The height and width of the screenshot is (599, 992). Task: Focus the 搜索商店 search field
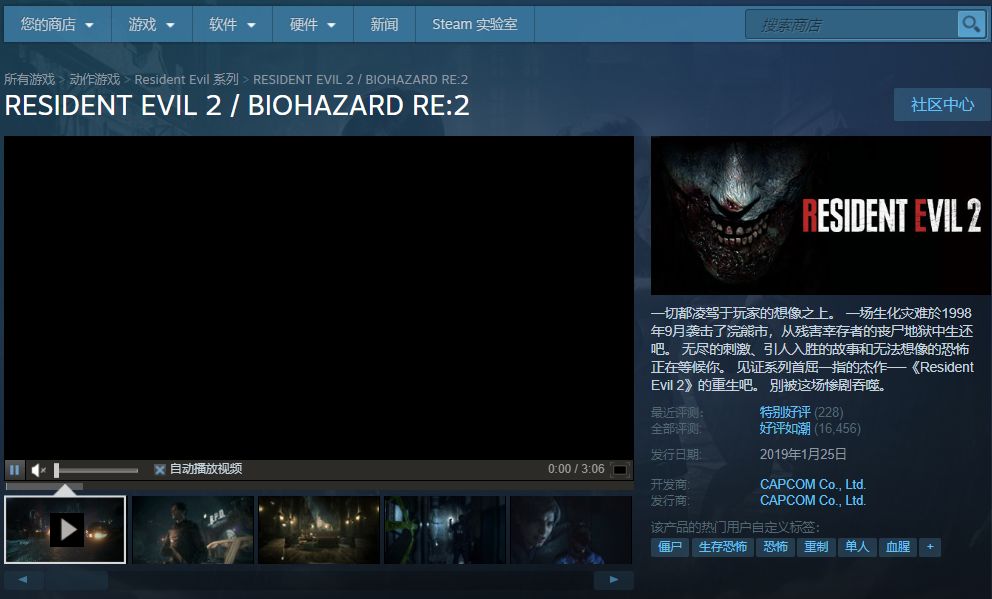852,25
